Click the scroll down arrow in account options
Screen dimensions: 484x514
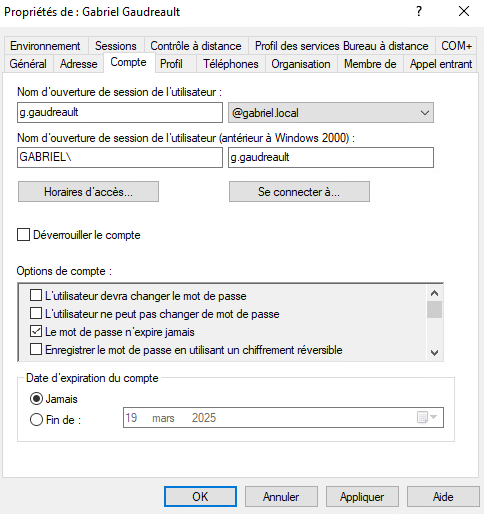(434, 353)
